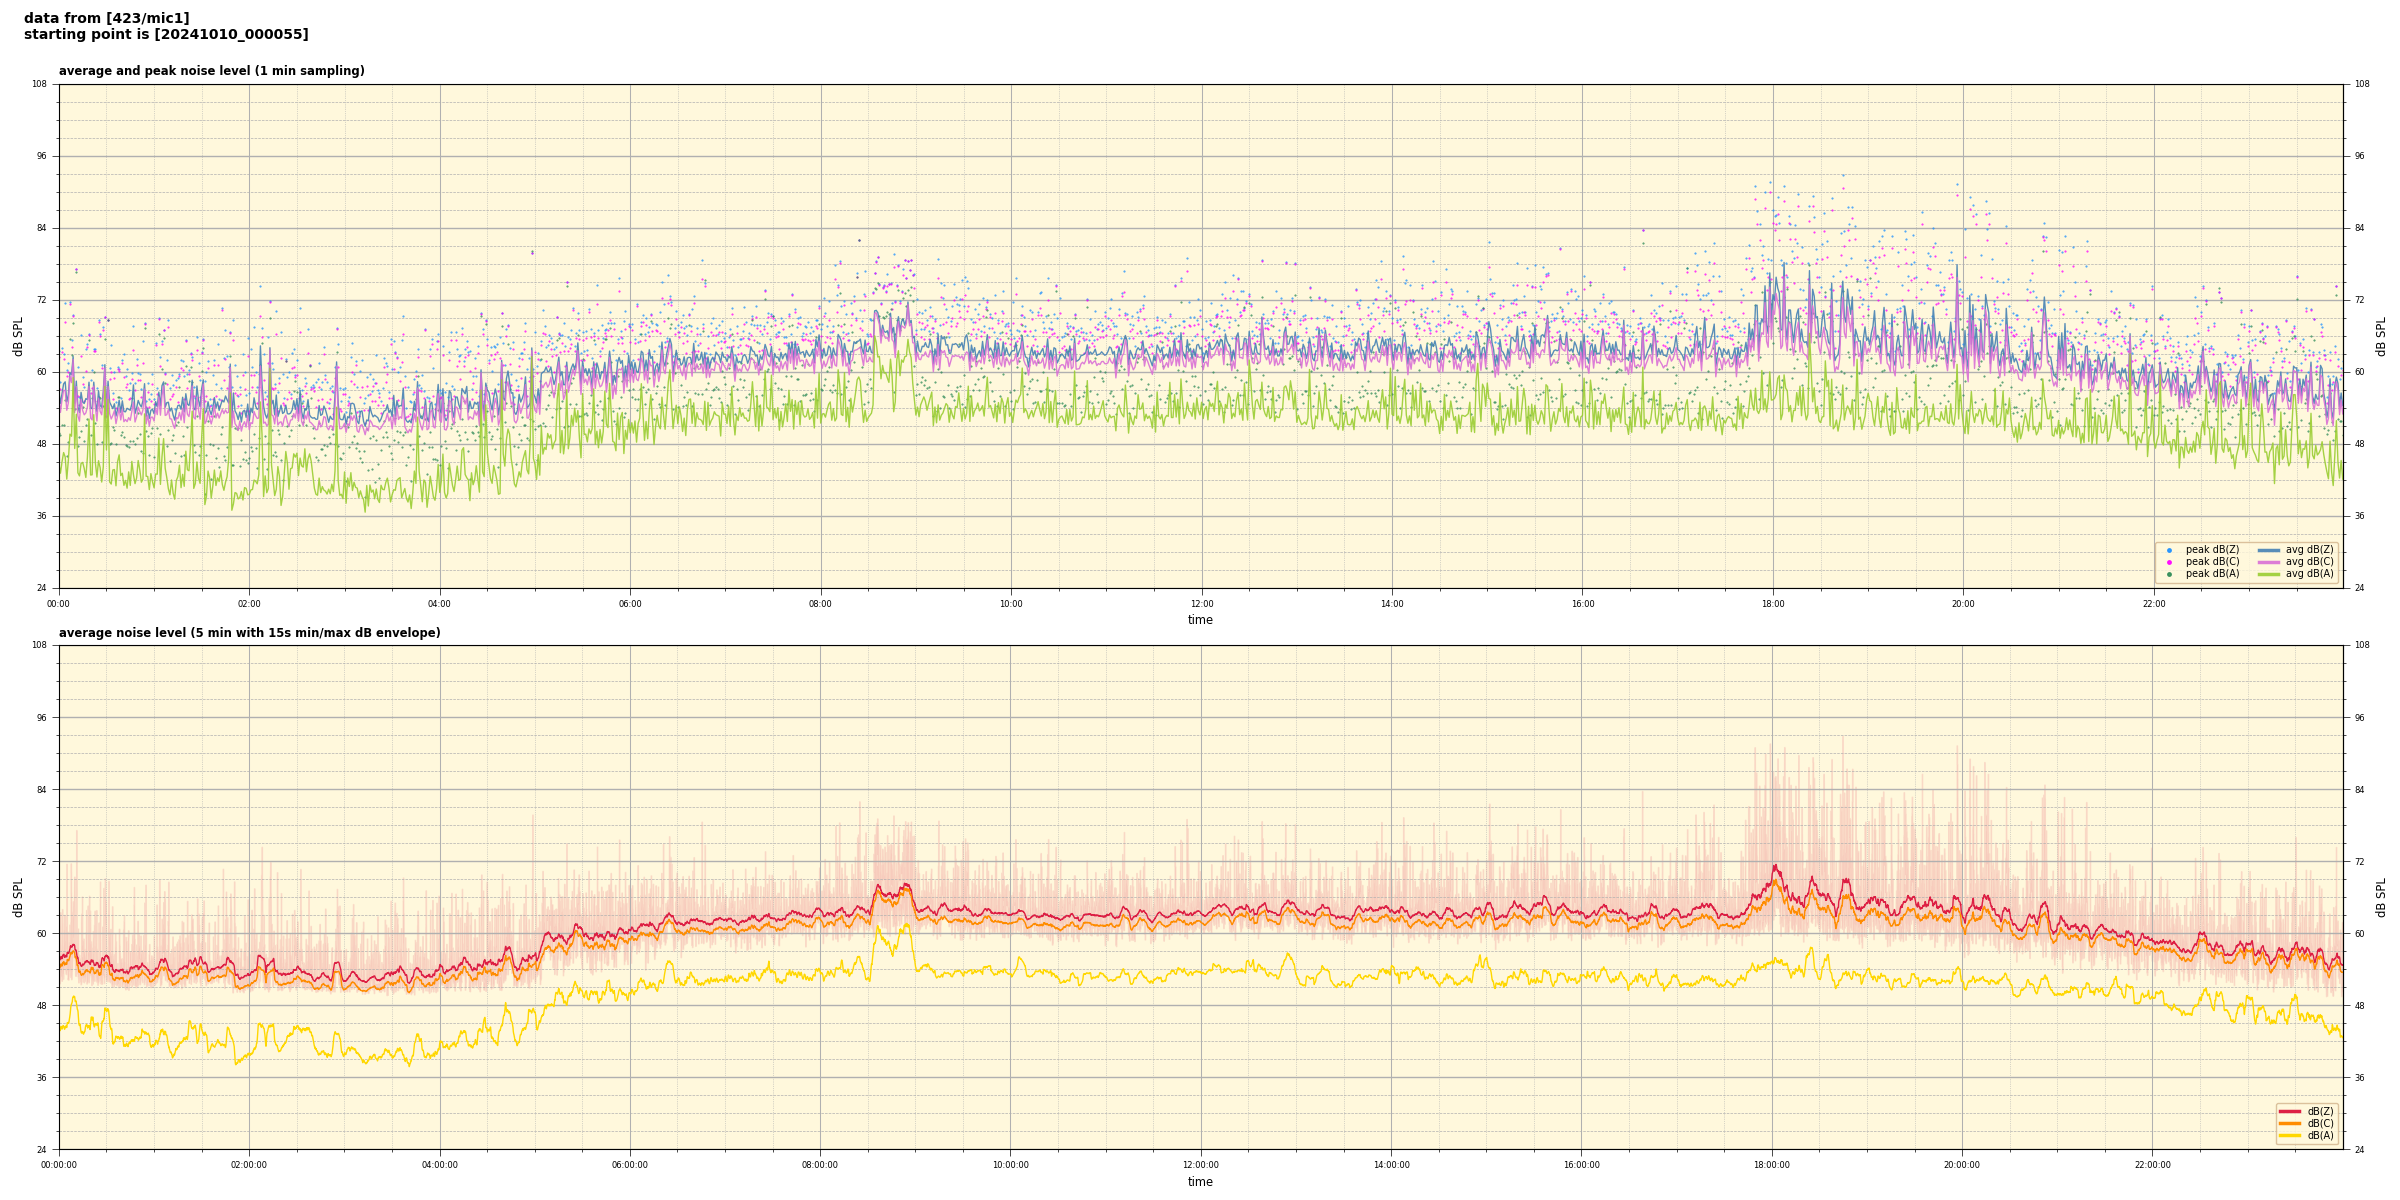Screen dimensions: 2400x1200
Task: Click the 'data from [423/mic1]' header text
Action: (107, 18)
